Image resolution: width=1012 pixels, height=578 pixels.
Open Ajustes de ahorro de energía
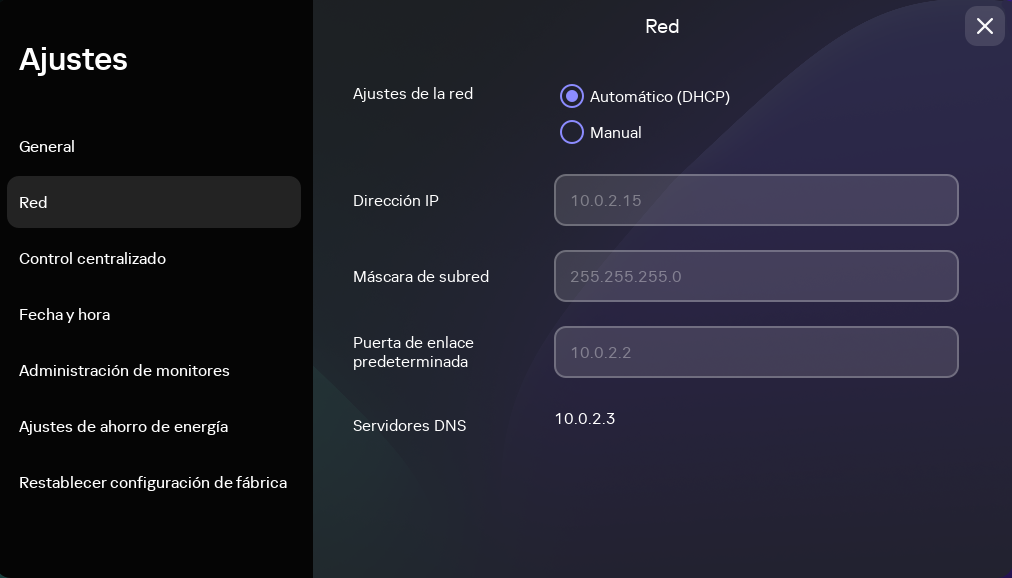click(x=123, y=426)
